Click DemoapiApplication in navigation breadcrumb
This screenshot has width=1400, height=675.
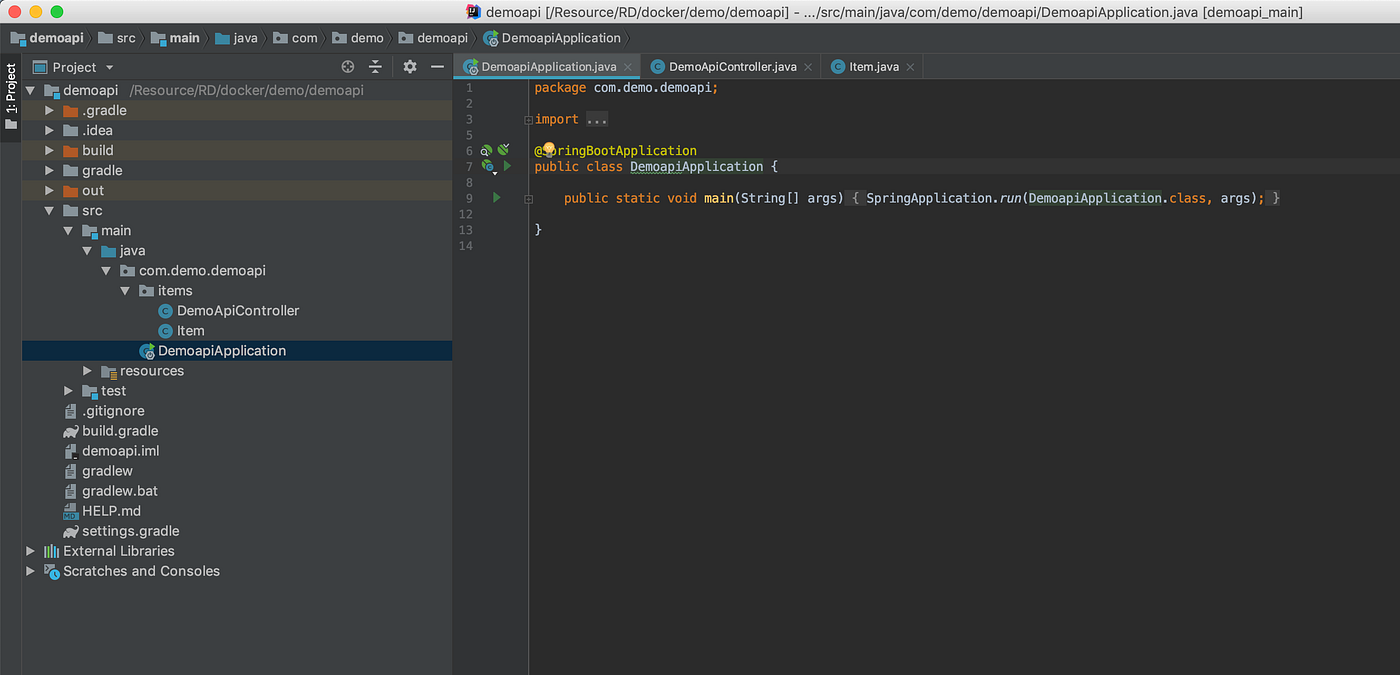[x=553, y=38]
